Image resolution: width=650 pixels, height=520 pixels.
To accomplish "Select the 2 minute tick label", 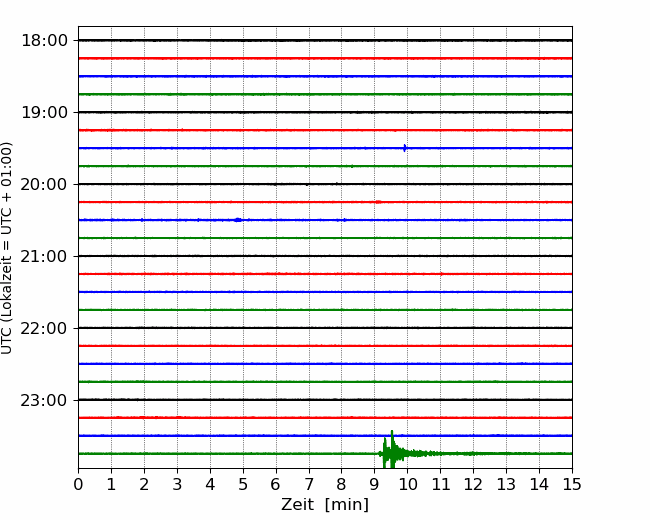I will [x=144, y=485].
